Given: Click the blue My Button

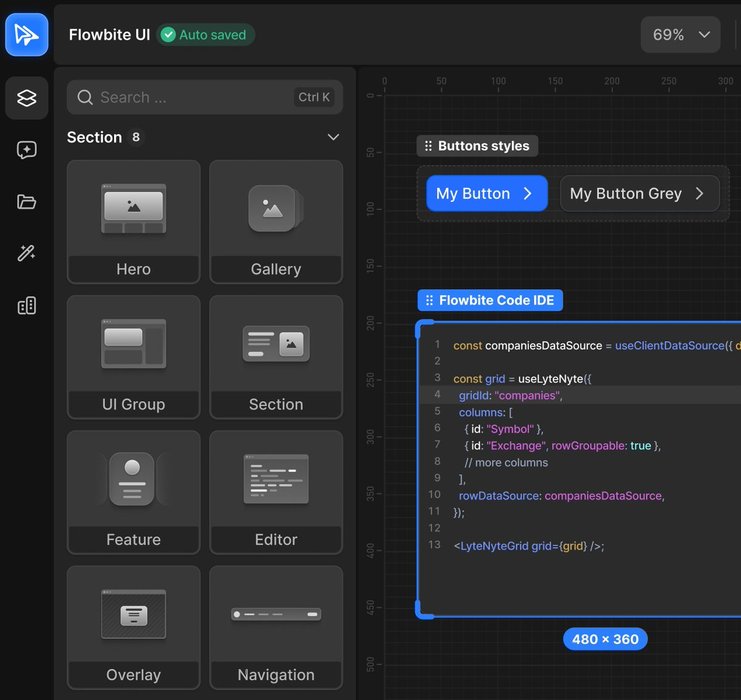Looking at the screenshot, I should tap(487, 193).
